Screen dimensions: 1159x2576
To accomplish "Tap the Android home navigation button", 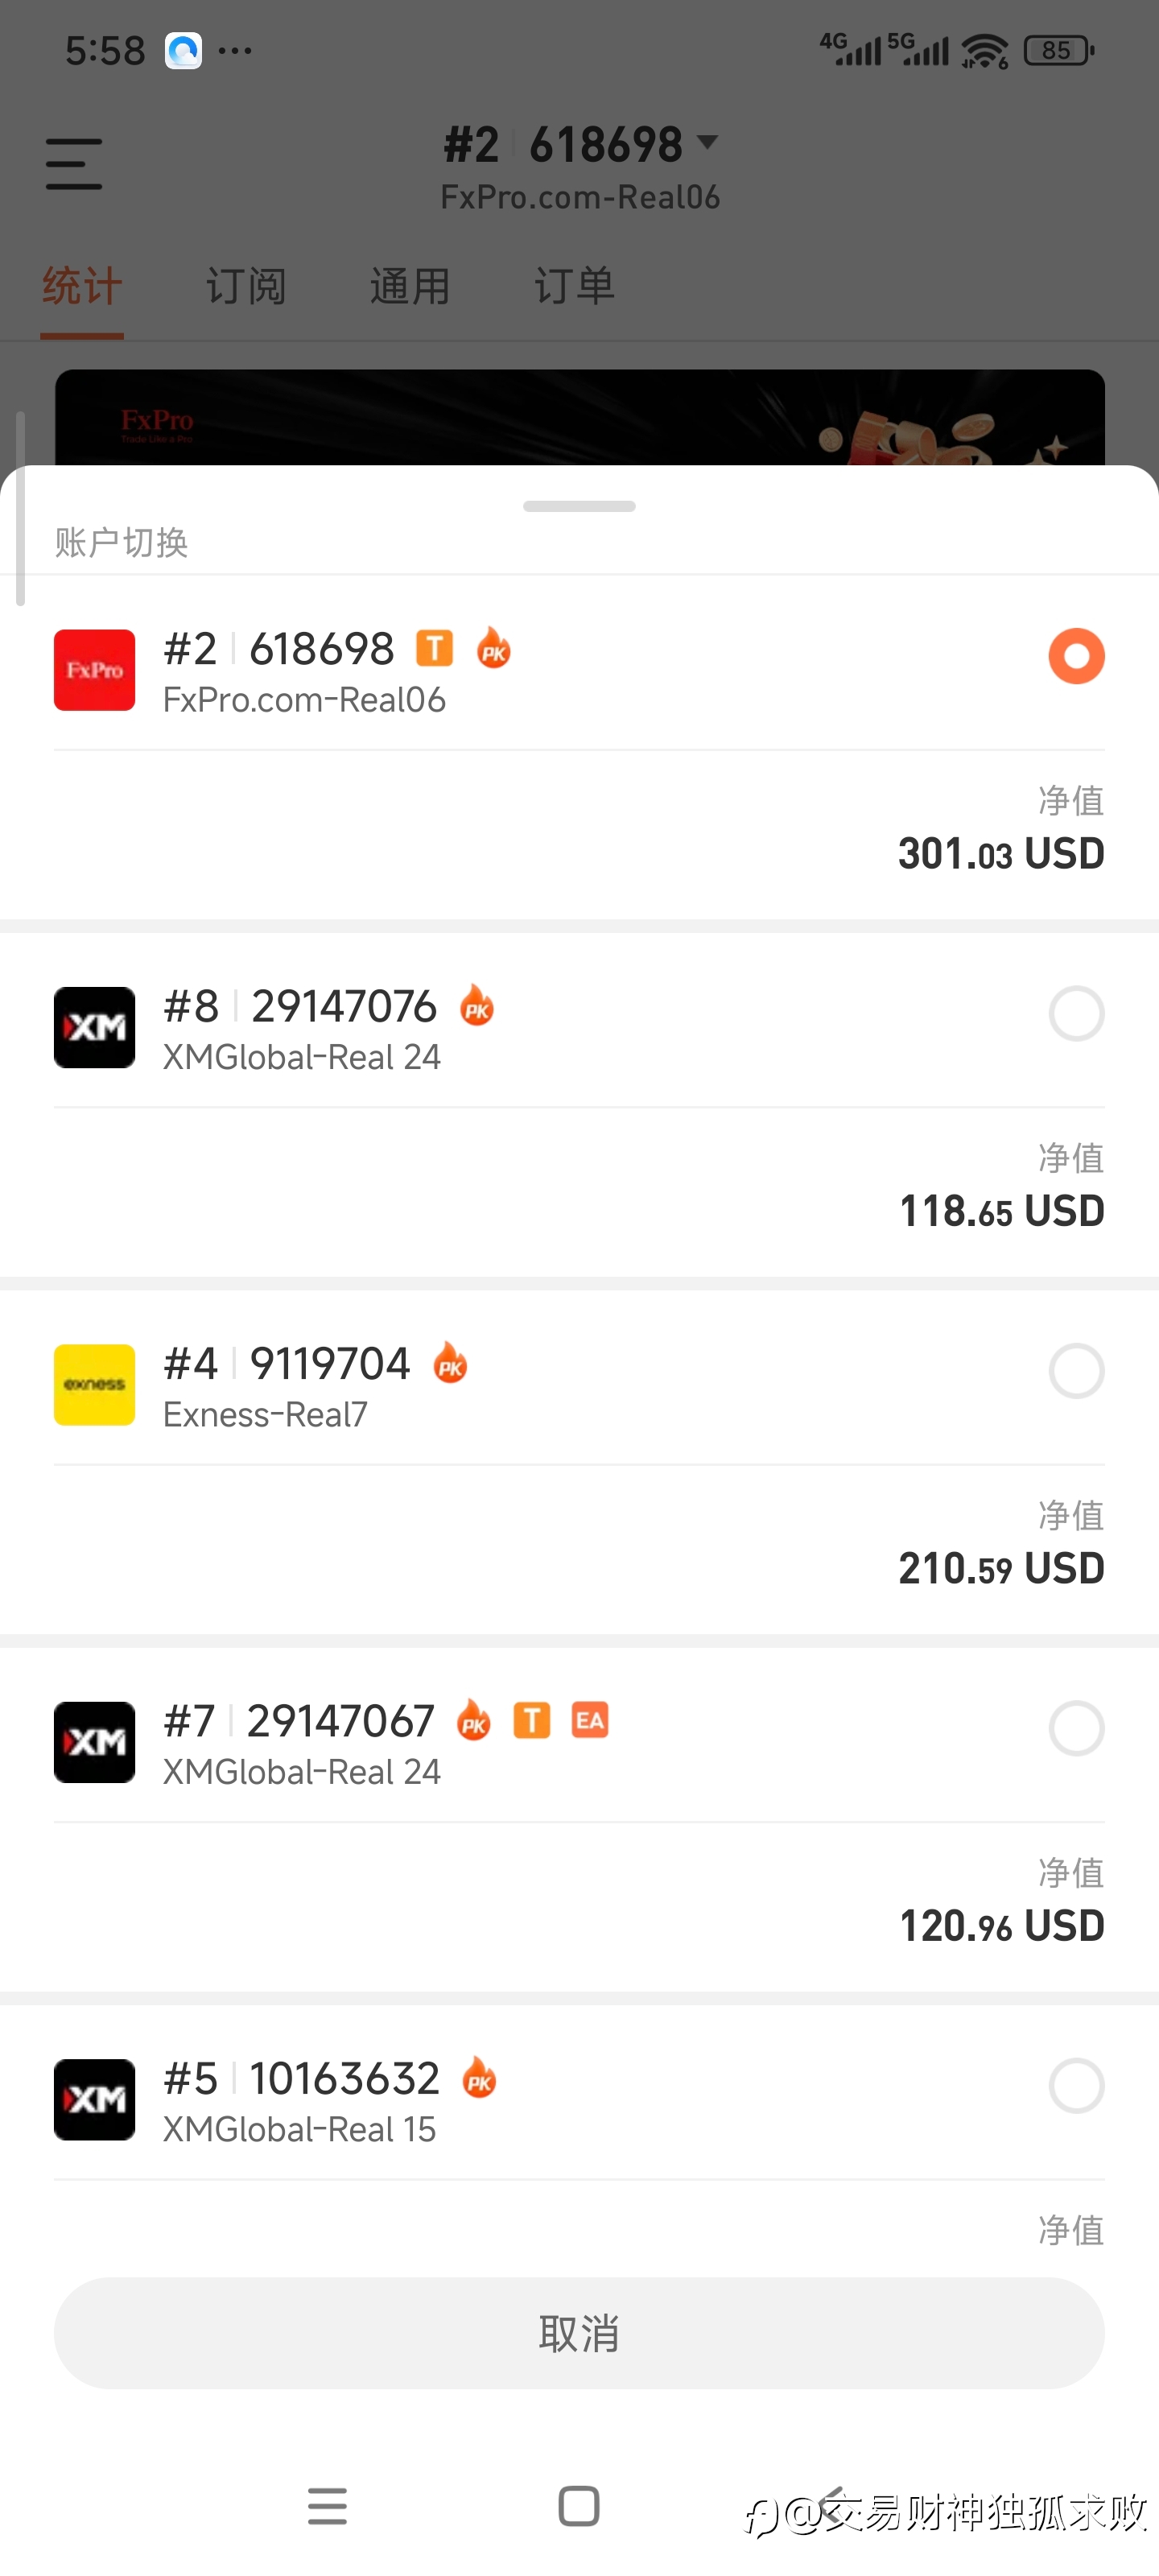I will pos(579,2506).
